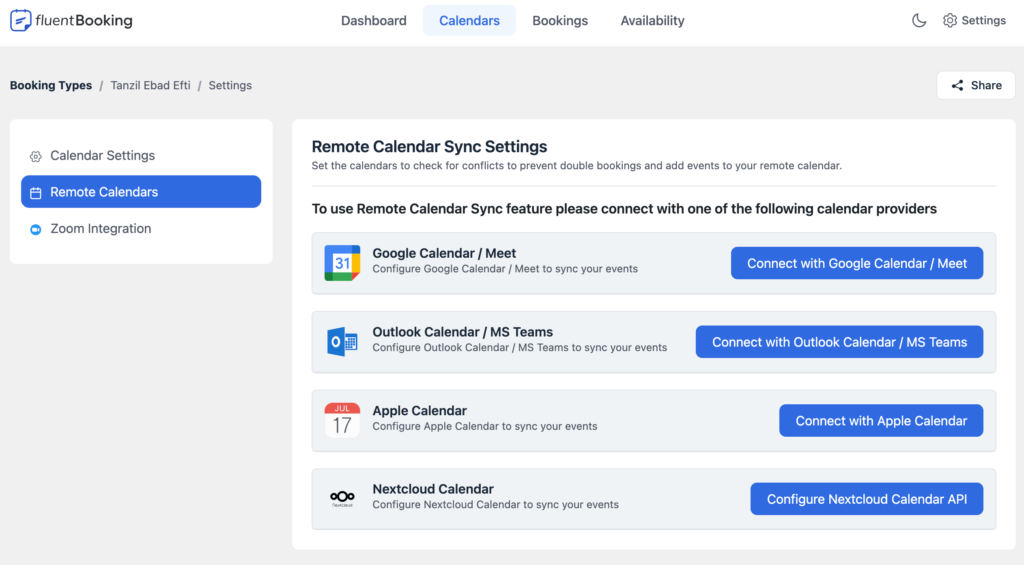Click the Outlook Calendar logo icon
Viewport: 1024px width, 565px height.
point(342,342)
